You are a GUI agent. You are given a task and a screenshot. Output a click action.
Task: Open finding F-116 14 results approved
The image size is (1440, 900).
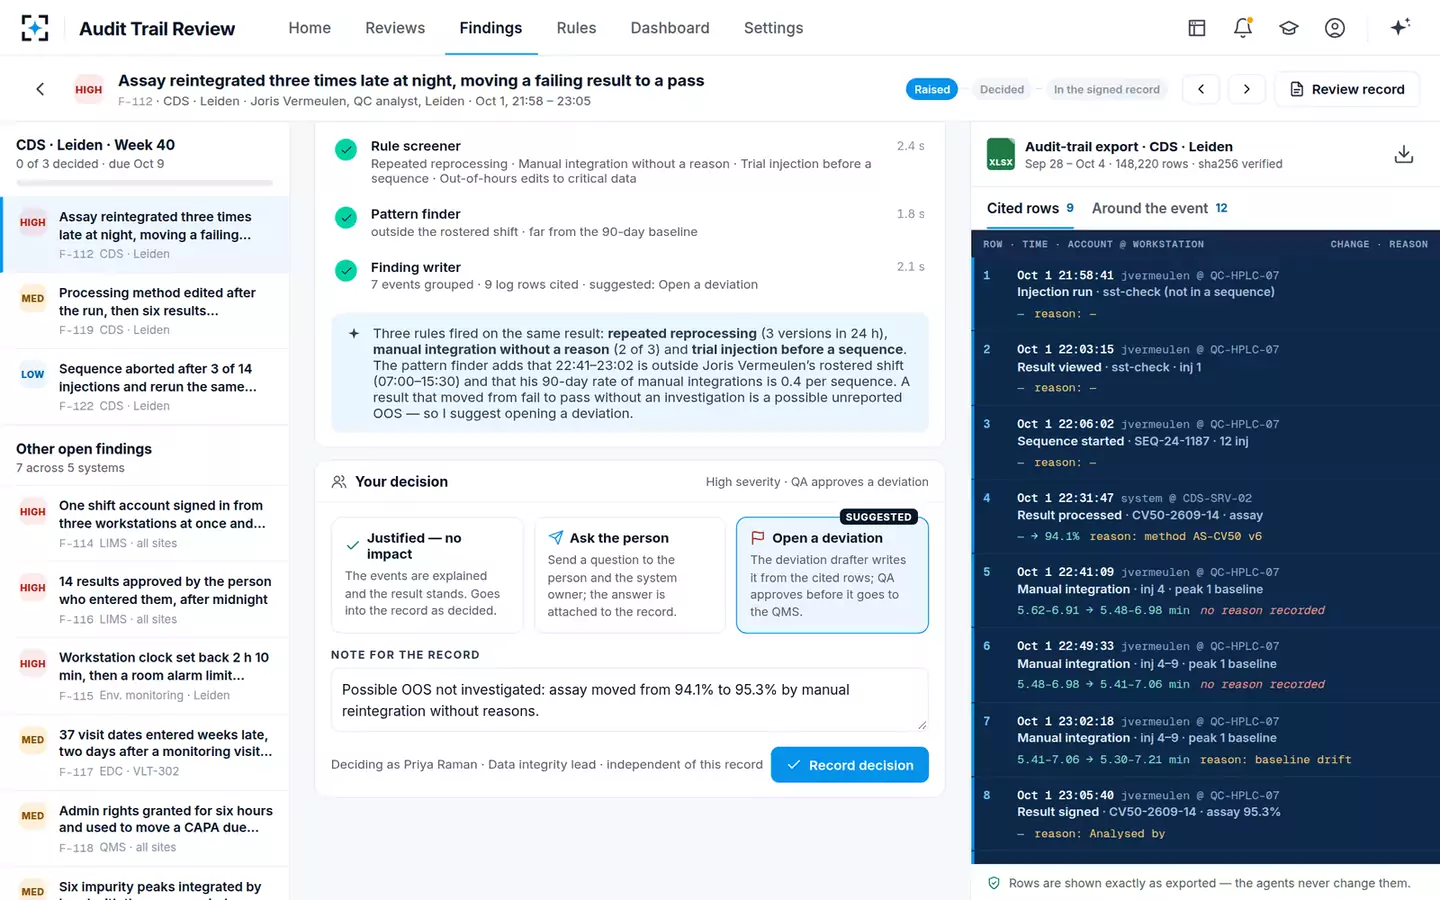[145, 600]
